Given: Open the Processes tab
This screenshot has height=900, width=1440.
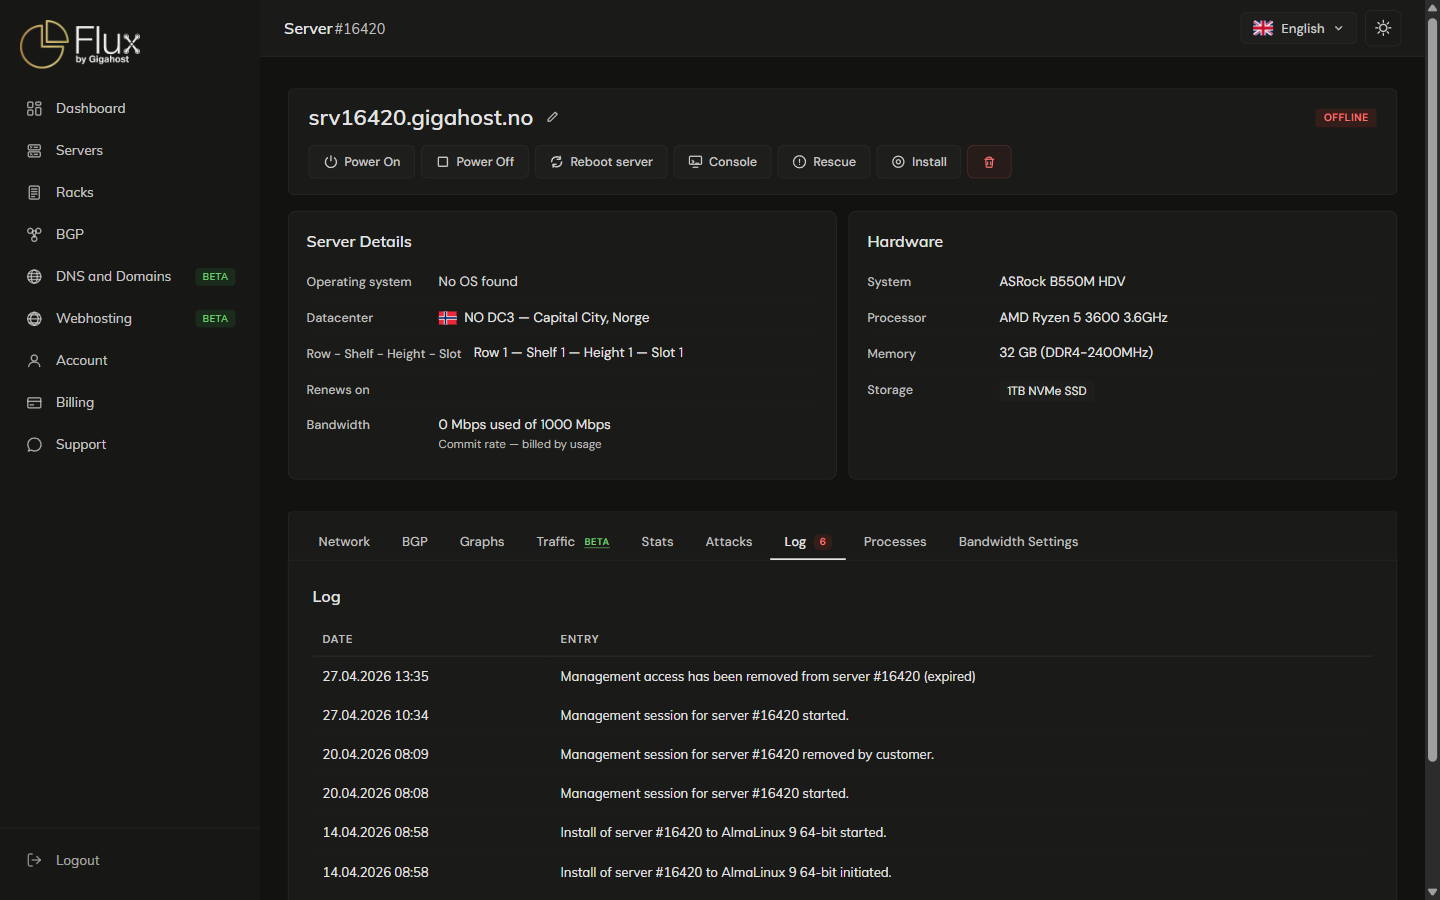Looking at the screenshot, I should [895, 542].
